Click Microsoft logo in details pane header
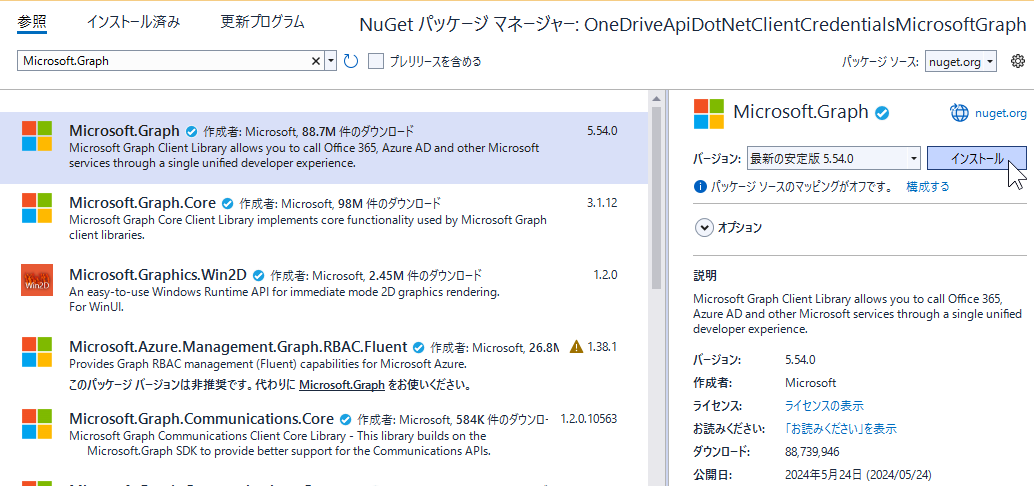Screen dimensions: 1034x486 point(709,113)
